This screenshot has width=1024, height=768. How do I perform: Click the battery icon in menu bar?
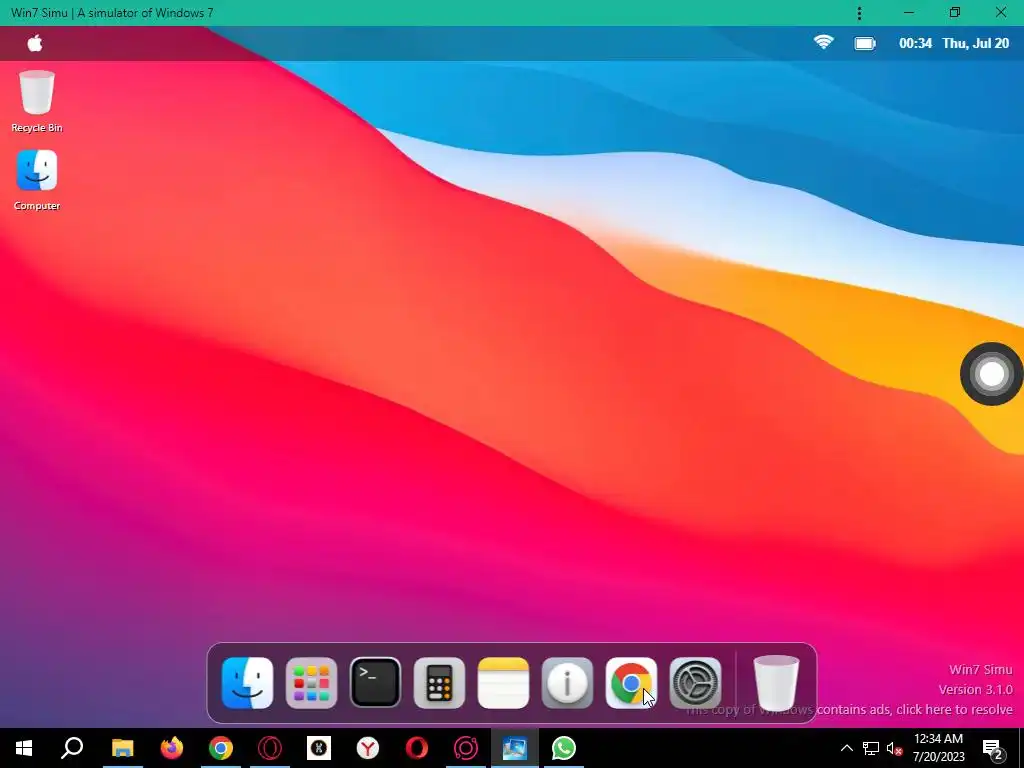coord(865,43)
